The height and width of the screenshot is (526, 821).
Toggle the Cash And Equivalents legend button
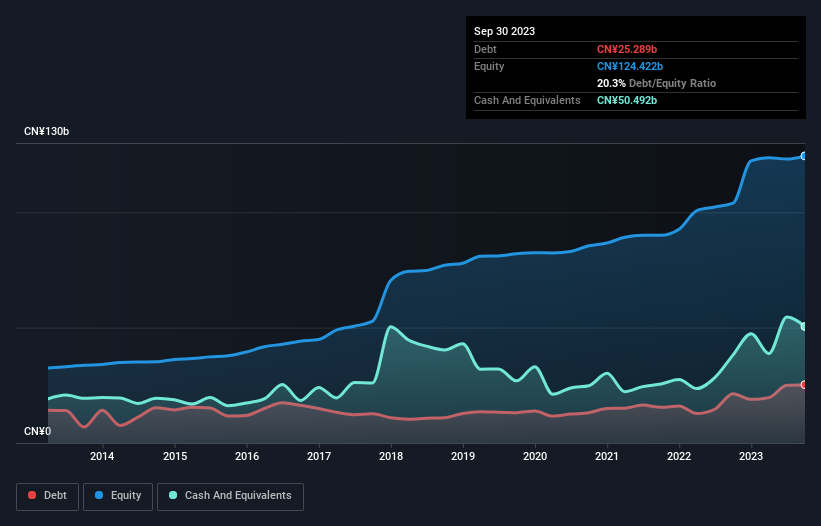230,496
